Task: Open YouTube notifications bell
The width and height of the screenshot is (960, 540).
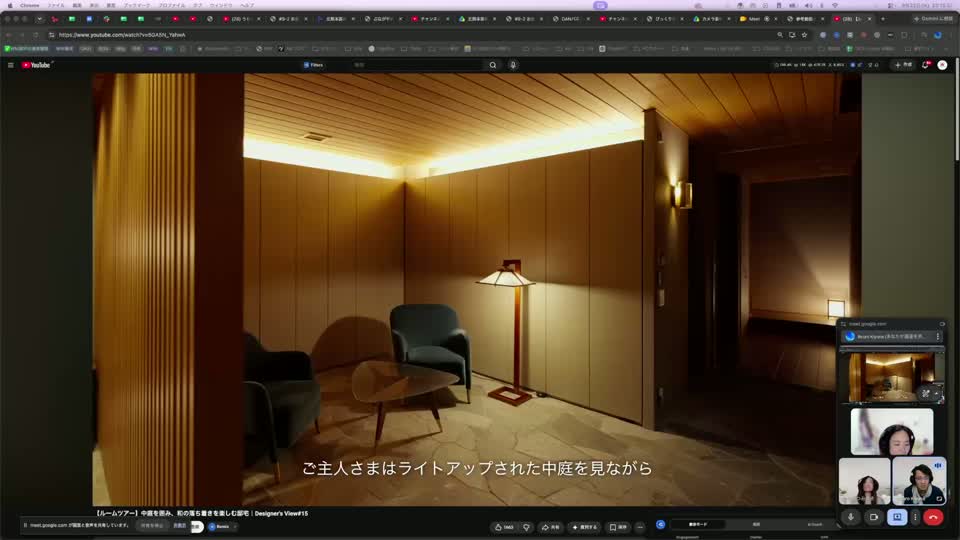Action: 925,65
